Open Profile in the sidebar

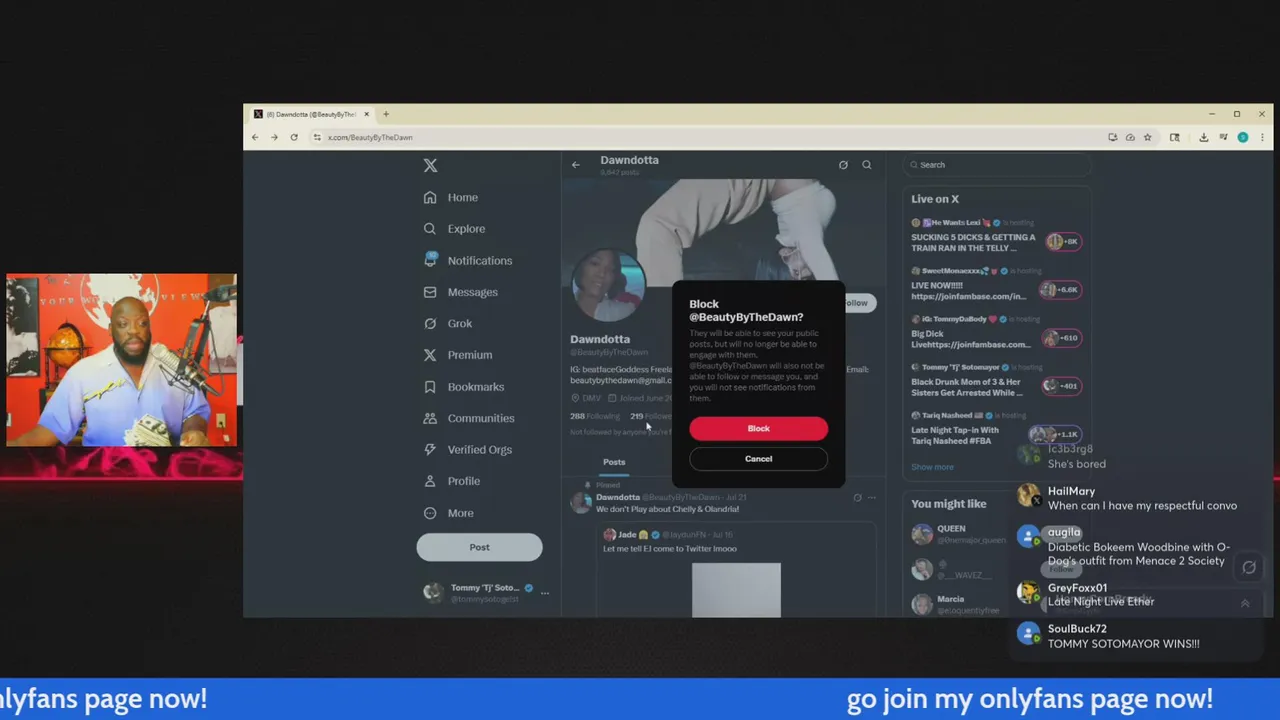(463, 481)
